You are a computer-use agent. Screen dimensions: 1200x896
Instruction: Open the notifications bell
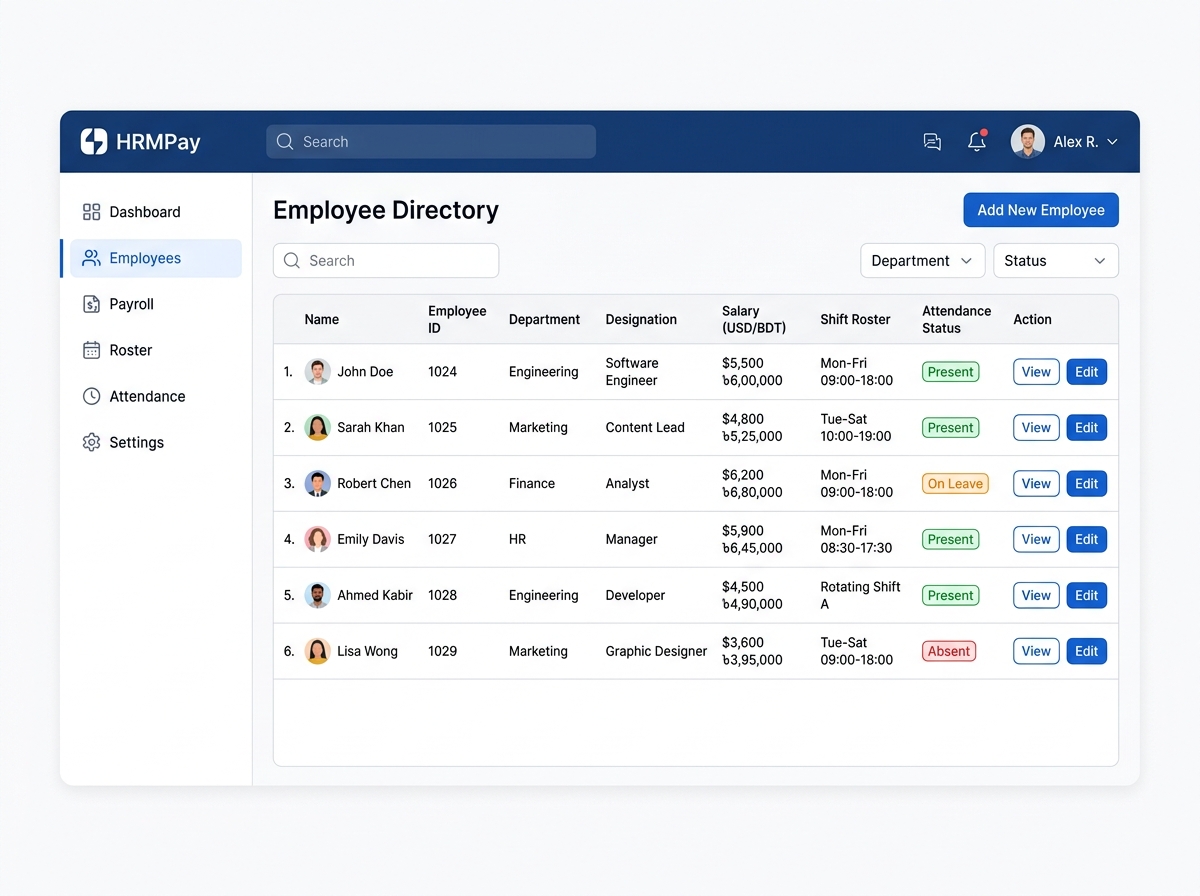tap(977, 142)
